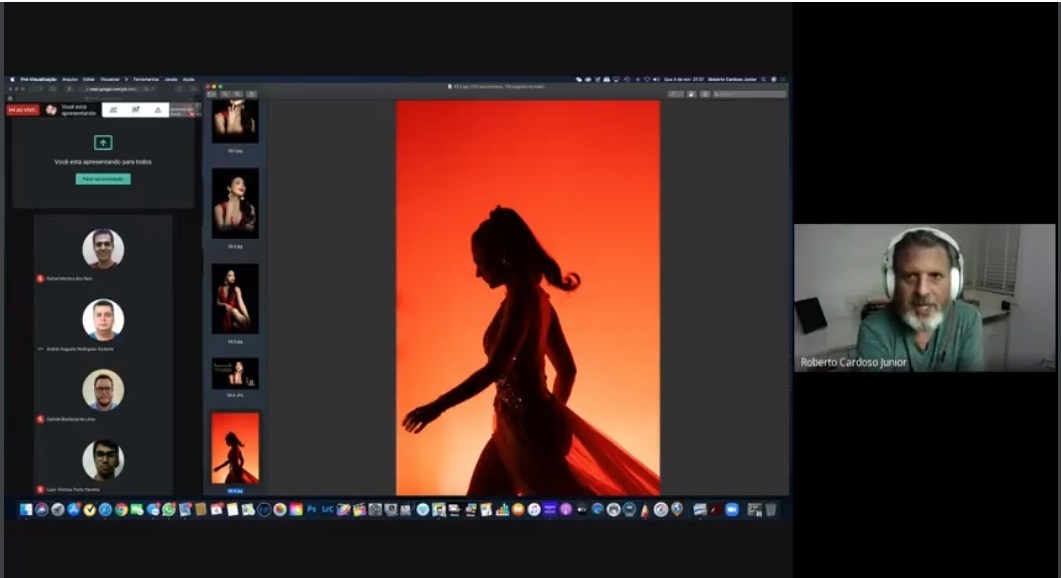Open the sidebar view mode dropdown in Preview
The height and width of the screenshot is (578, 1061).
[212, 94]
